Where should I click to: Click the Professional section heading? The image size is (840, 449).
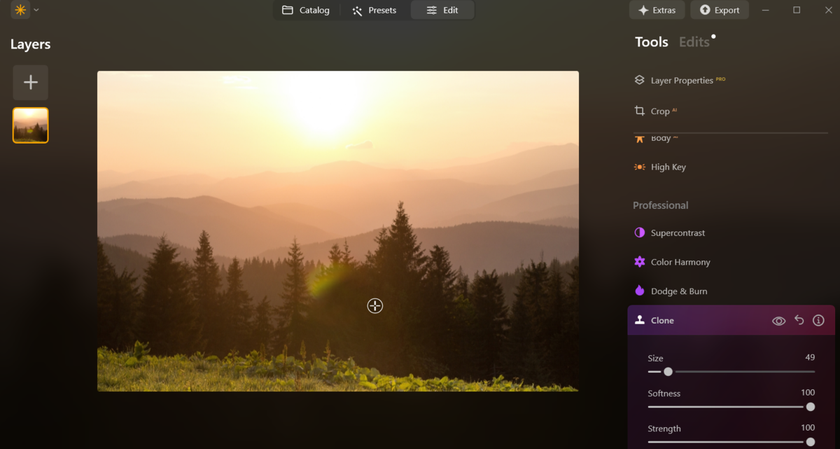pyautogui.click(x=661, y=205)
